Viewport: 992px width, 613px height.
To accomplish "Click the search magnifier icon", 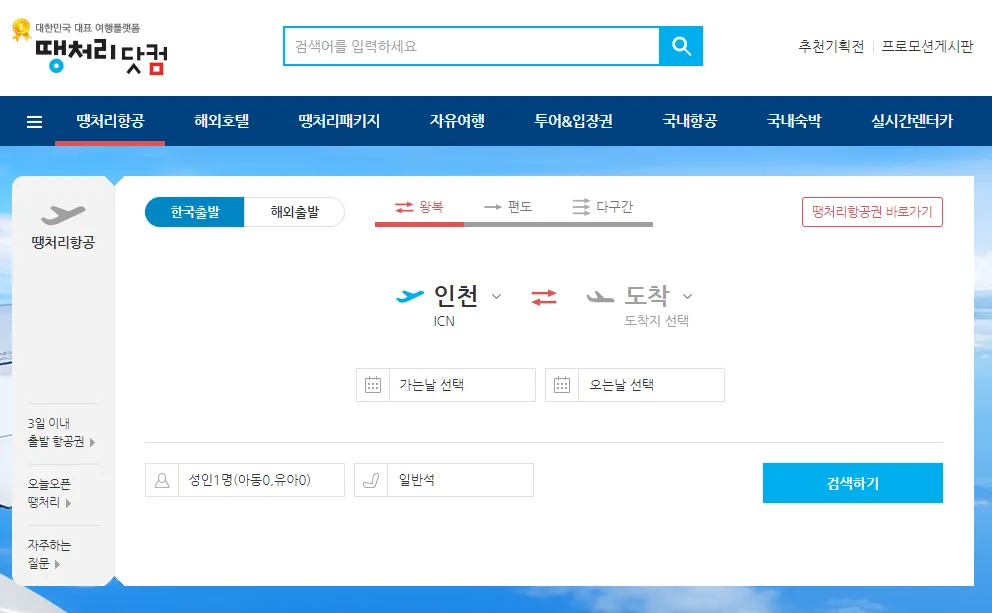I will [x=681, y=45].
